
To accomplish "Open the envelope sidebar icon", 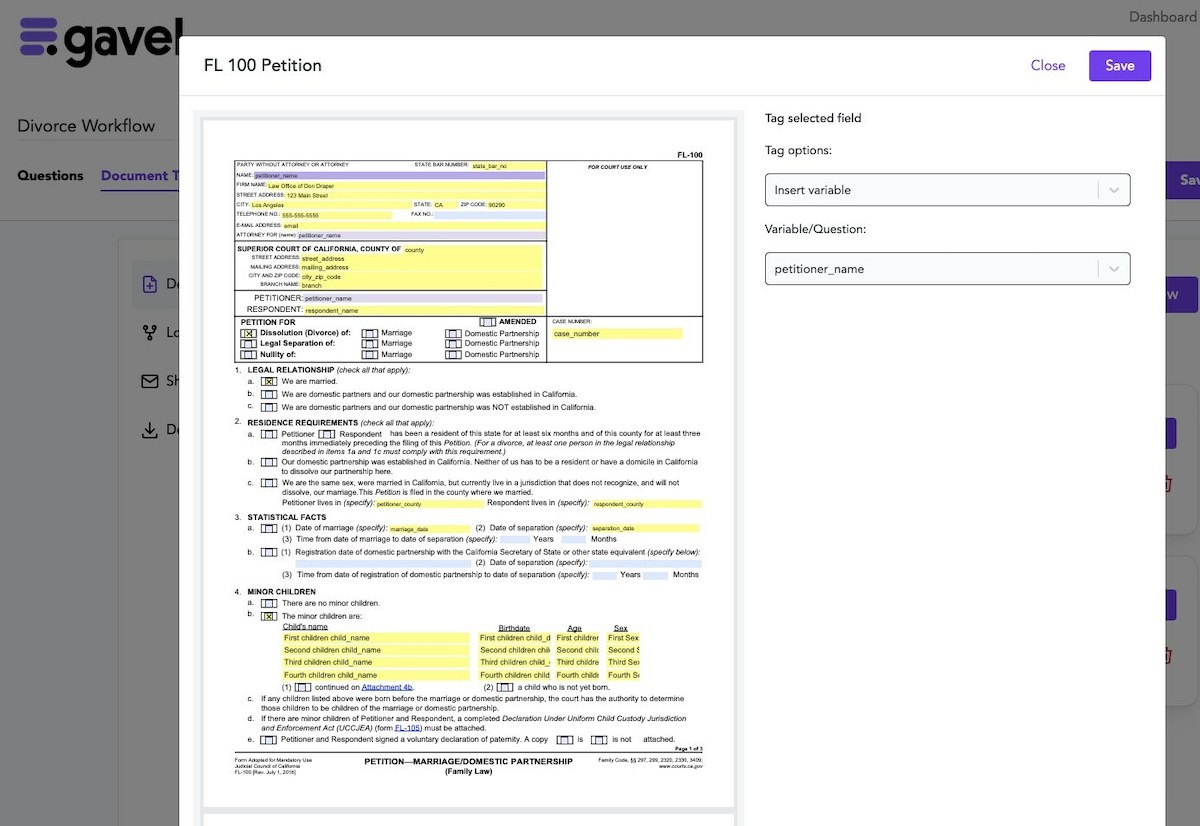I will coord(150,381).
